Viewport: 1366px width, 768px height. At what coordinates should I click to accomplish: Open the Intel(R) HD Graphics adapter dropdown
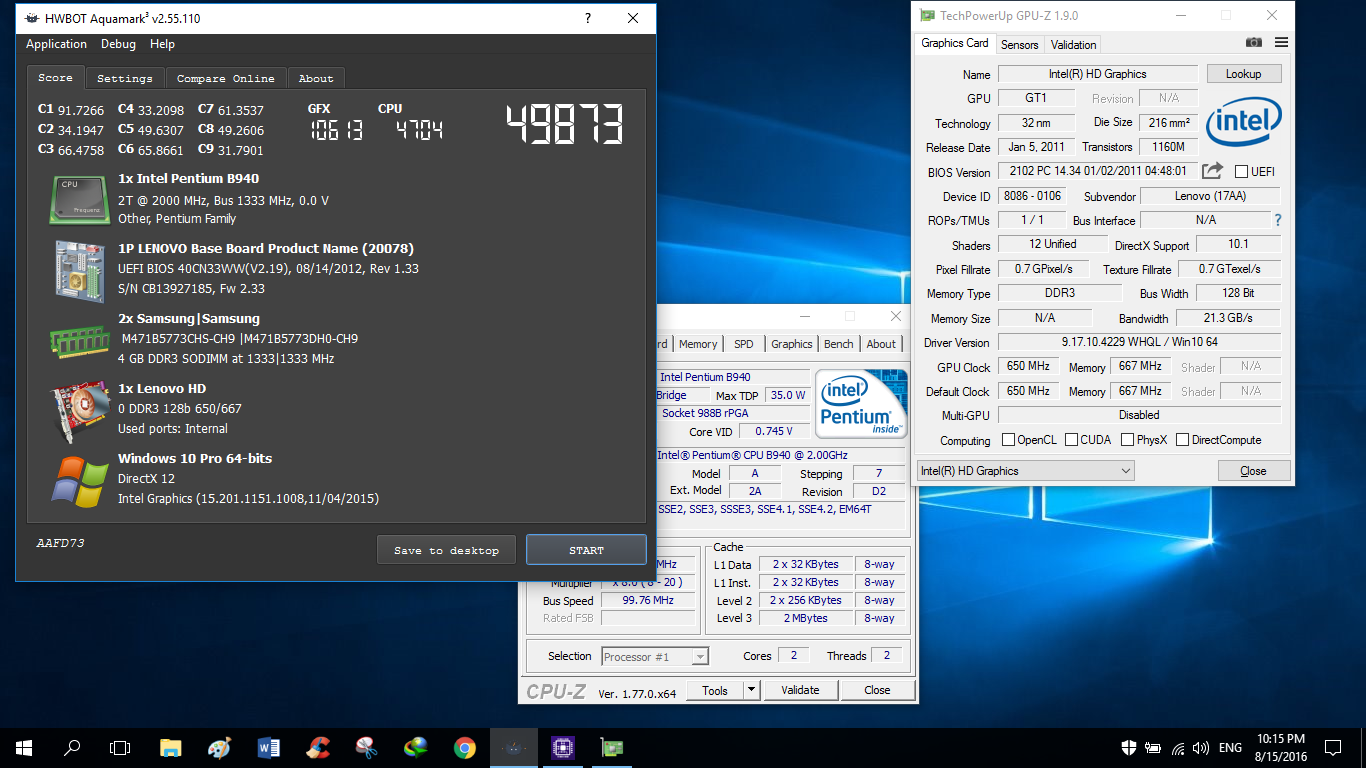tap(1026, 471)
